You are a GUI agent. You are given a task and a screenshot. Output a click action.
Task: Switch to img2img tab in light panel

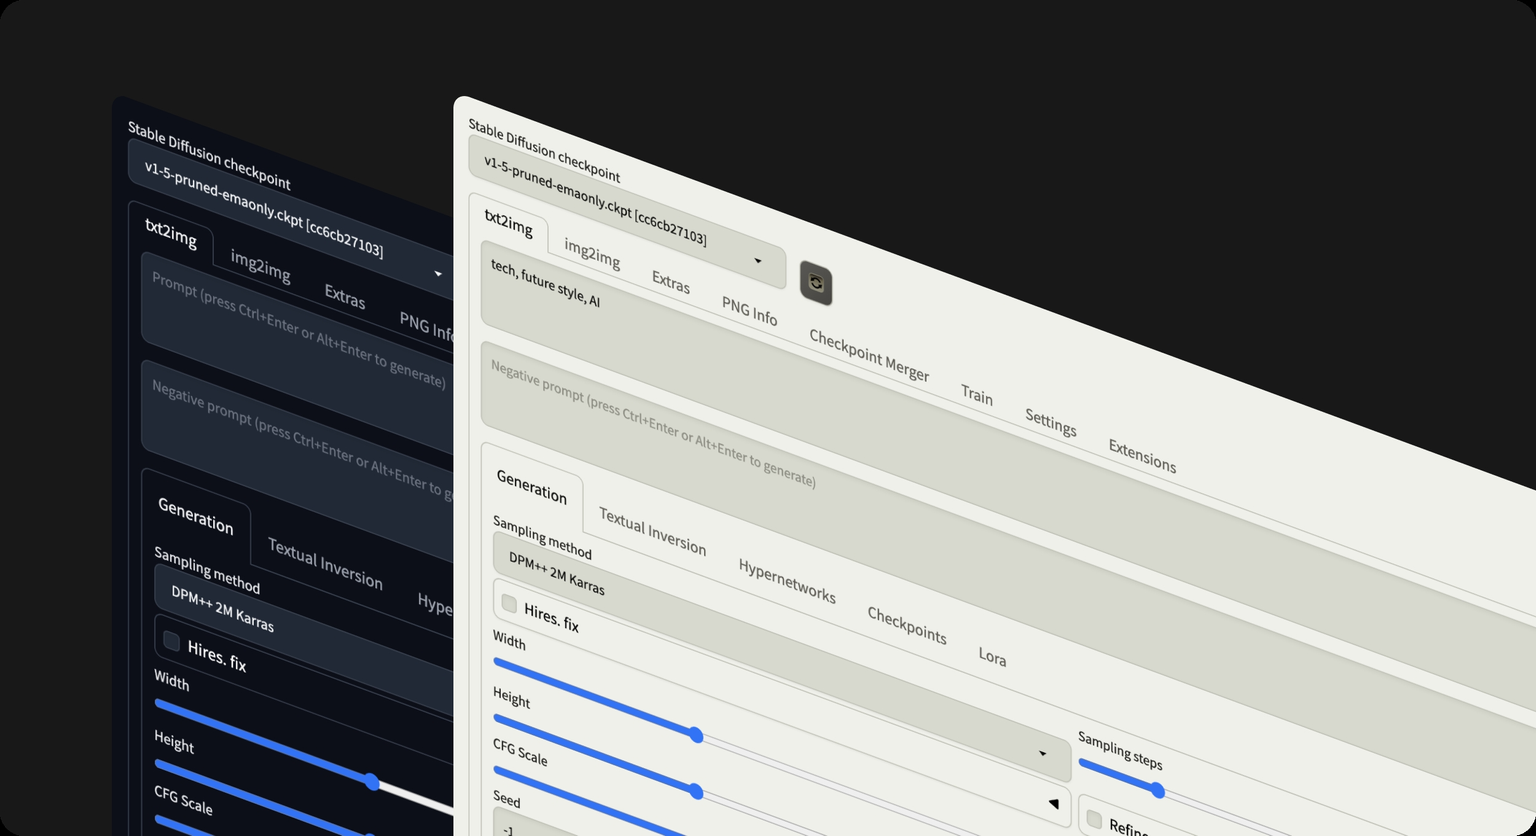tap(592, 254)
